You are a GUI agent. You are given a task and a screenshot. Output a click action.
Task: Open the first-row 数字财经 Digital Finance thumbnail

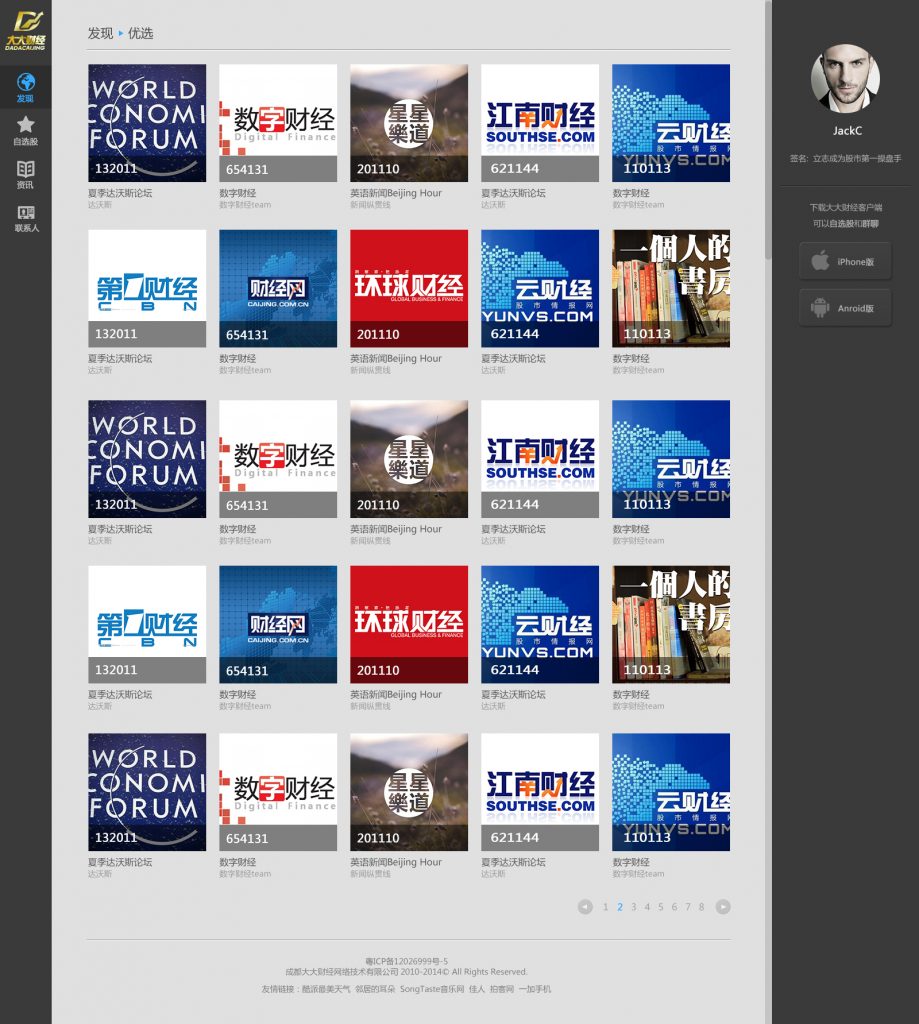[x=278, y=123]
